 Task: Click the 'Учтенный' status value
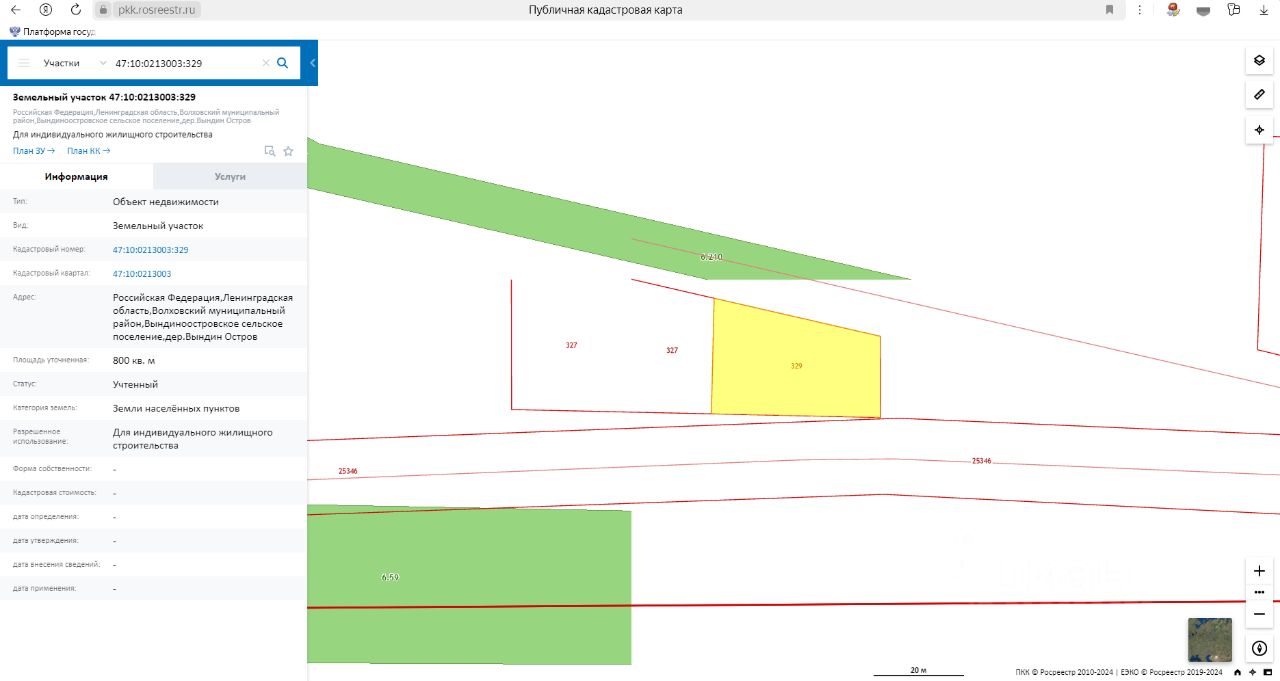pos(135,384)
